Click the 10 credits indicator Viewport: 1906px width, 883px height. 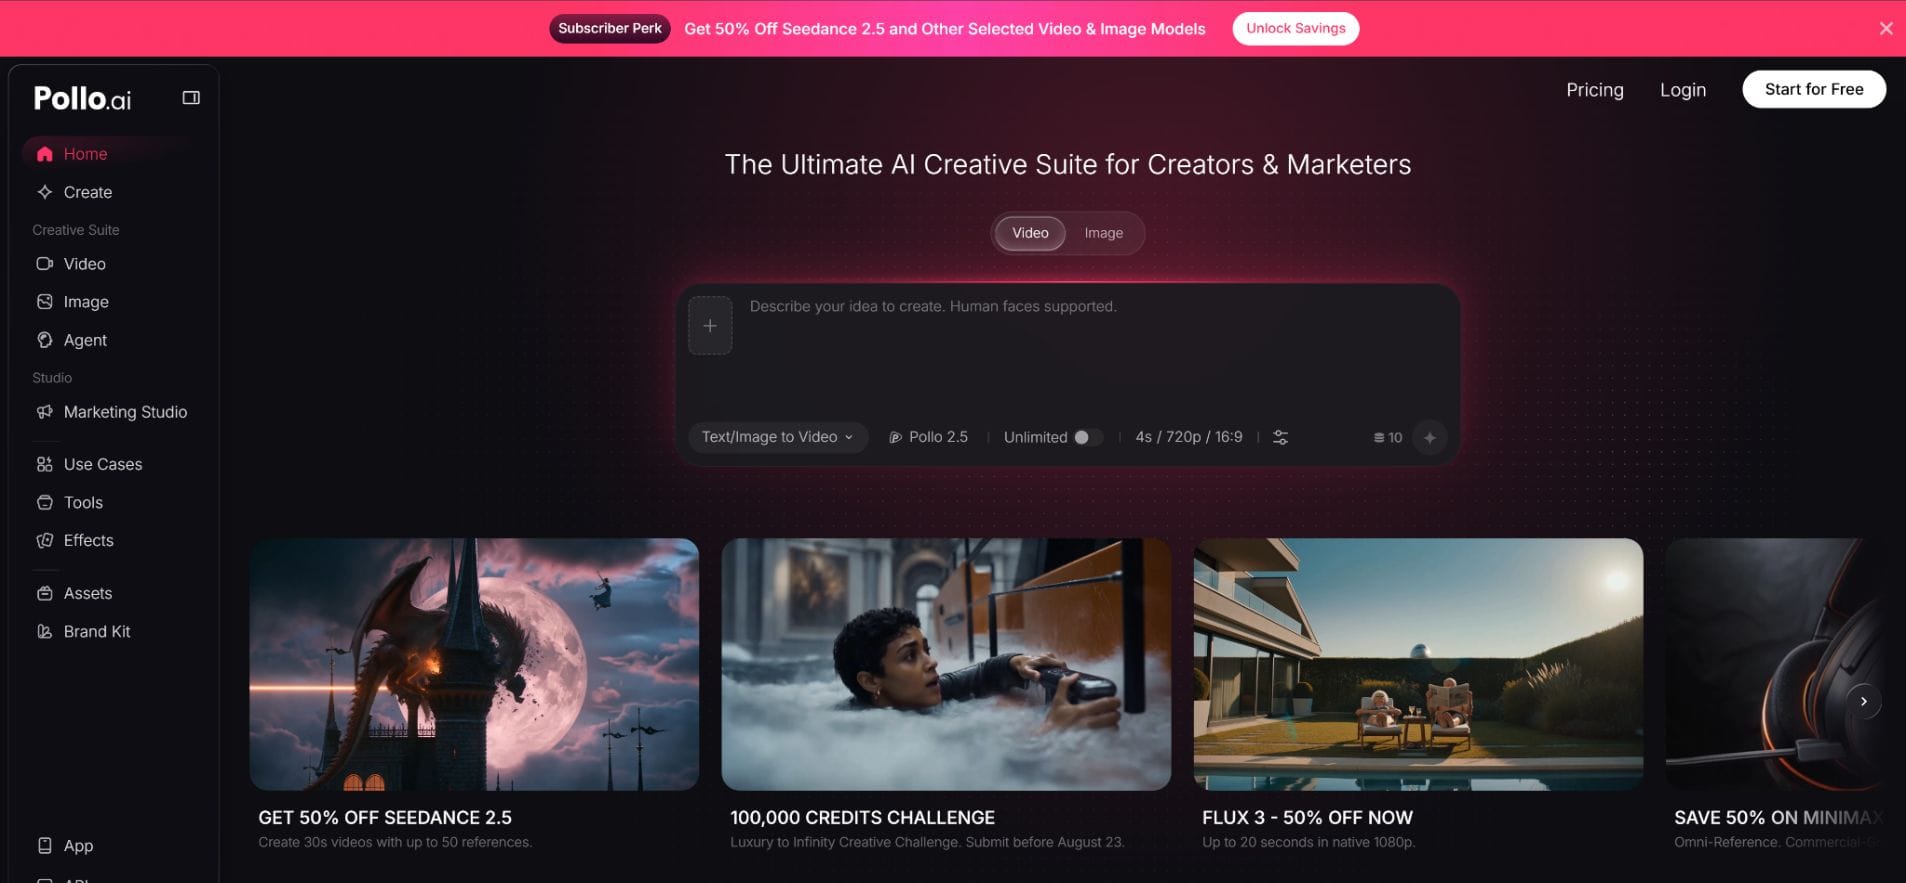[1388, 437]
